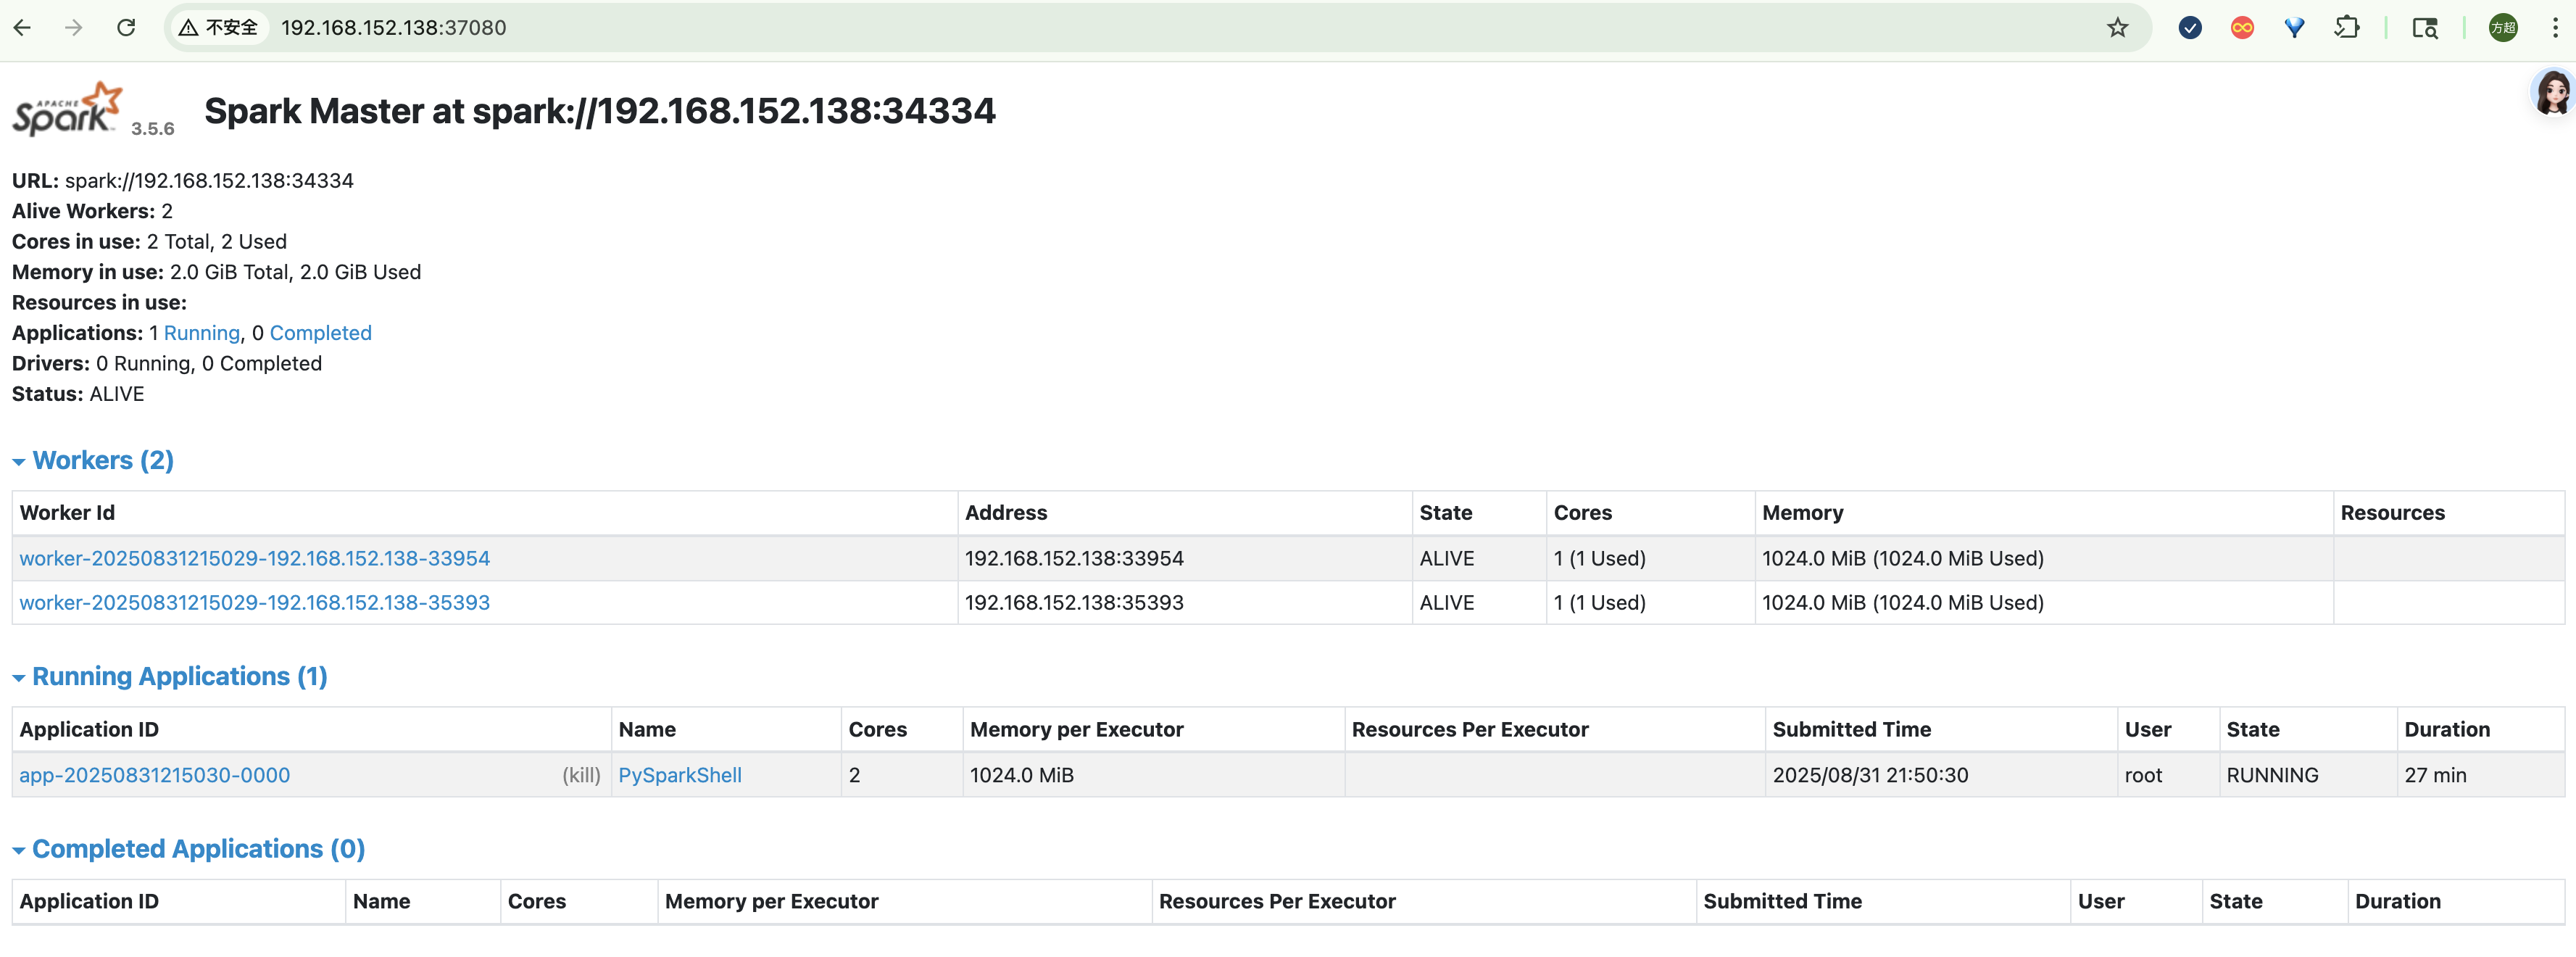Viewport: 2576px width, 957px height.
Task: Click the Status: ALIVE line
Action: tap(78, 394)
